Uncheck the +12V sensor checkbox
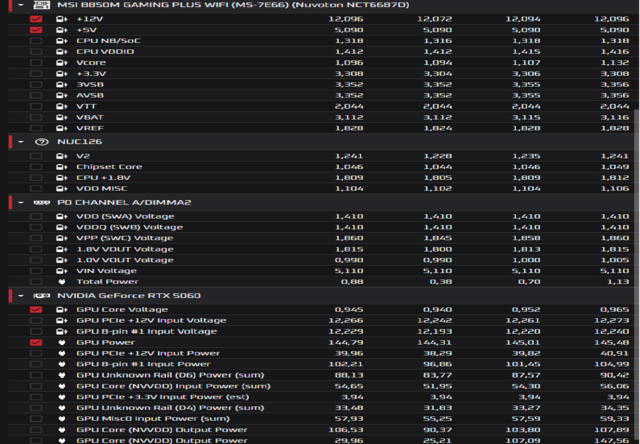Image resolution: width=640 pixels, height=444 pixels. 36,19
